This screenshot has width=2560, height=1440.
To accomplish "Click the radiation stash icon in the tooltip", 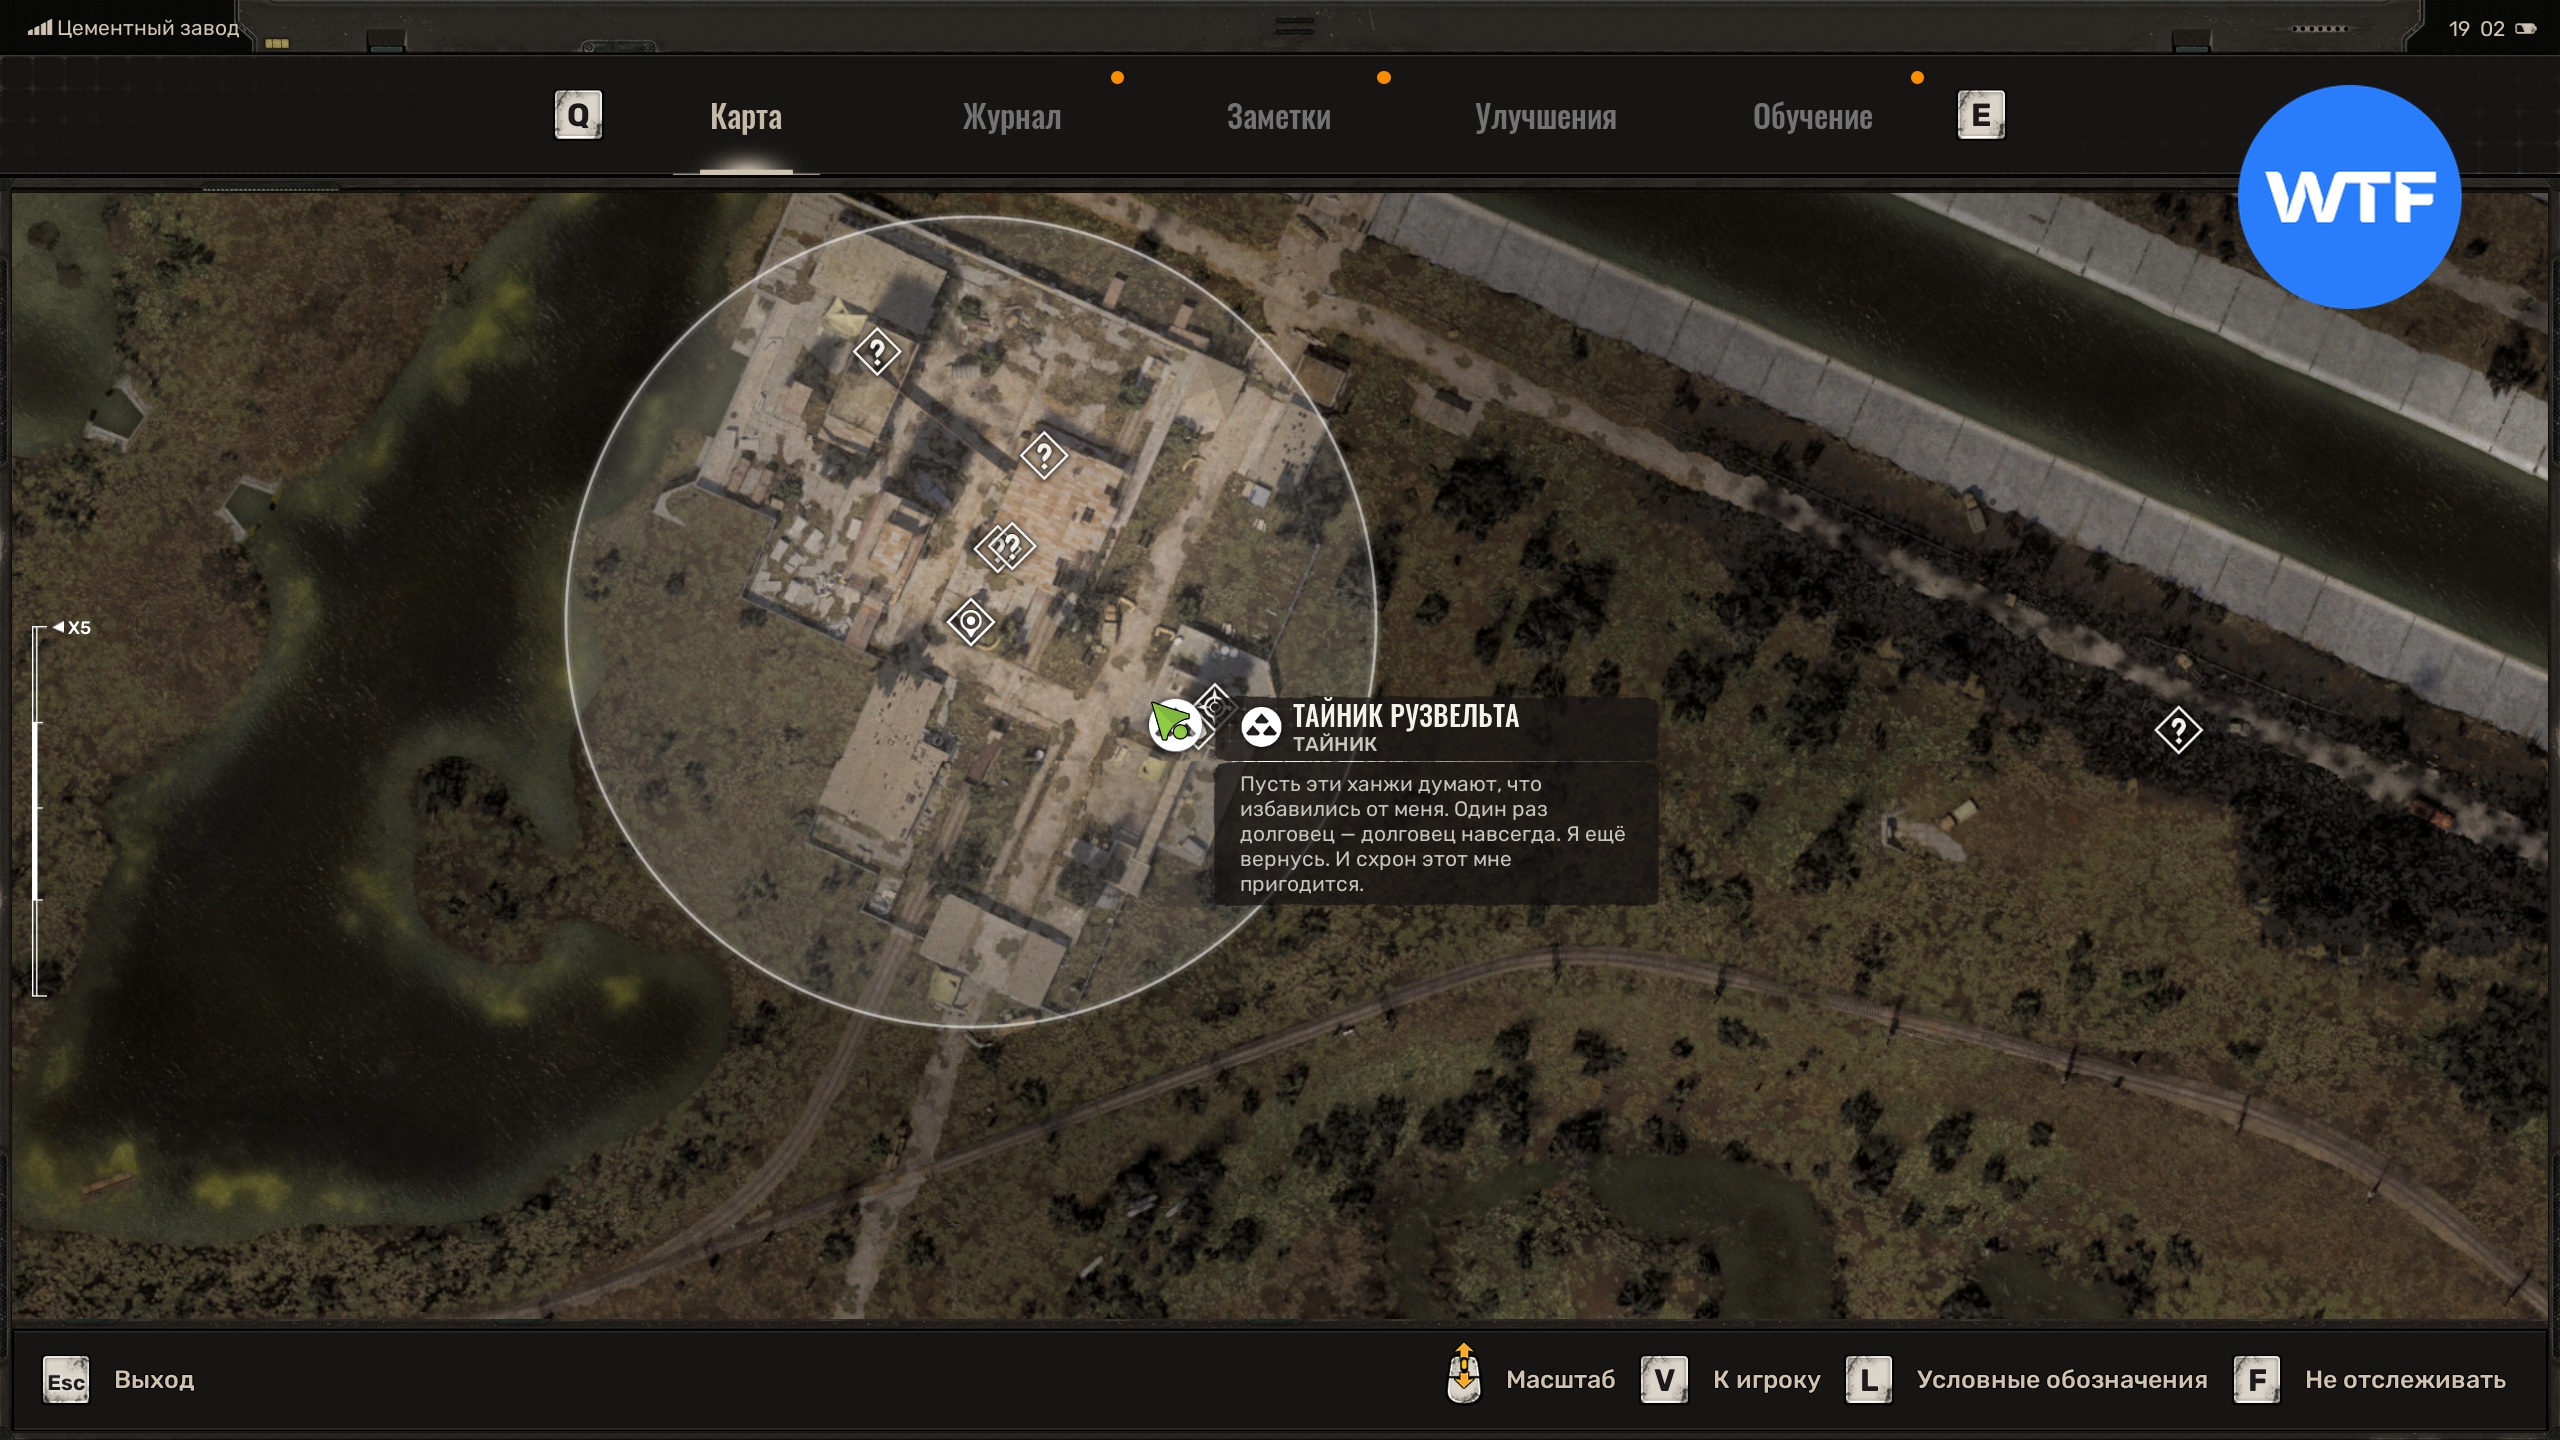I will click(1260, 727).
